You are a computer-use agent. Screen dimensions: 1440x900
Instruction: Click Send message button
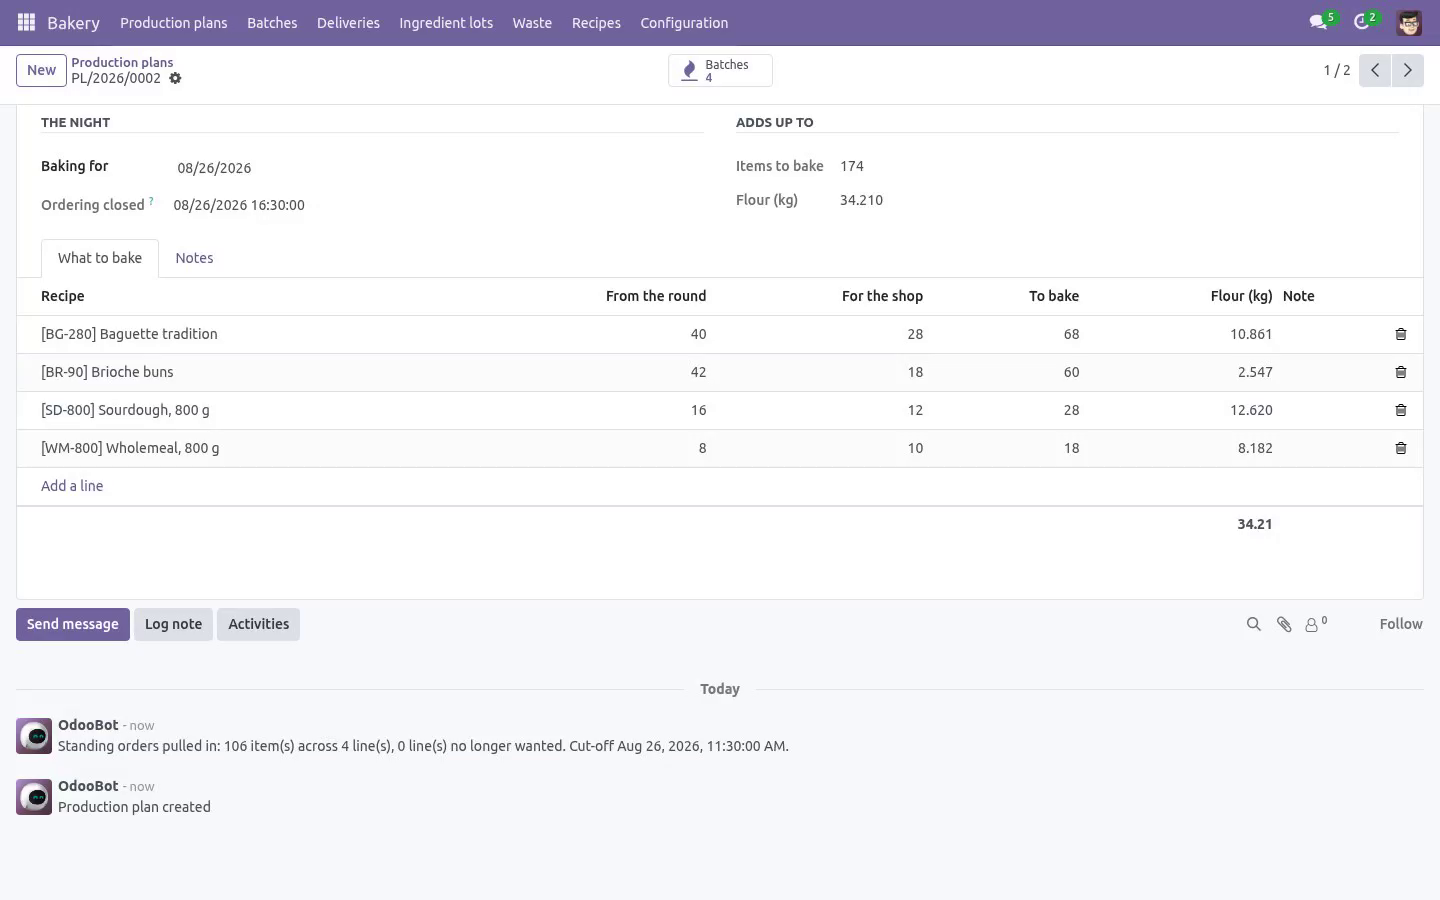[73, 624]
